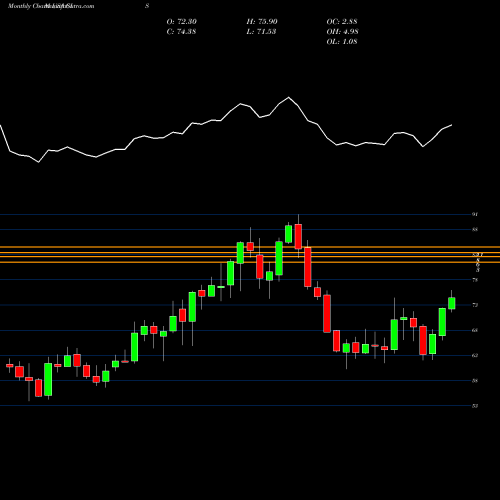Click the high value 'H: 75.90'
500x500 pixels.
click(x=262, y=22)
